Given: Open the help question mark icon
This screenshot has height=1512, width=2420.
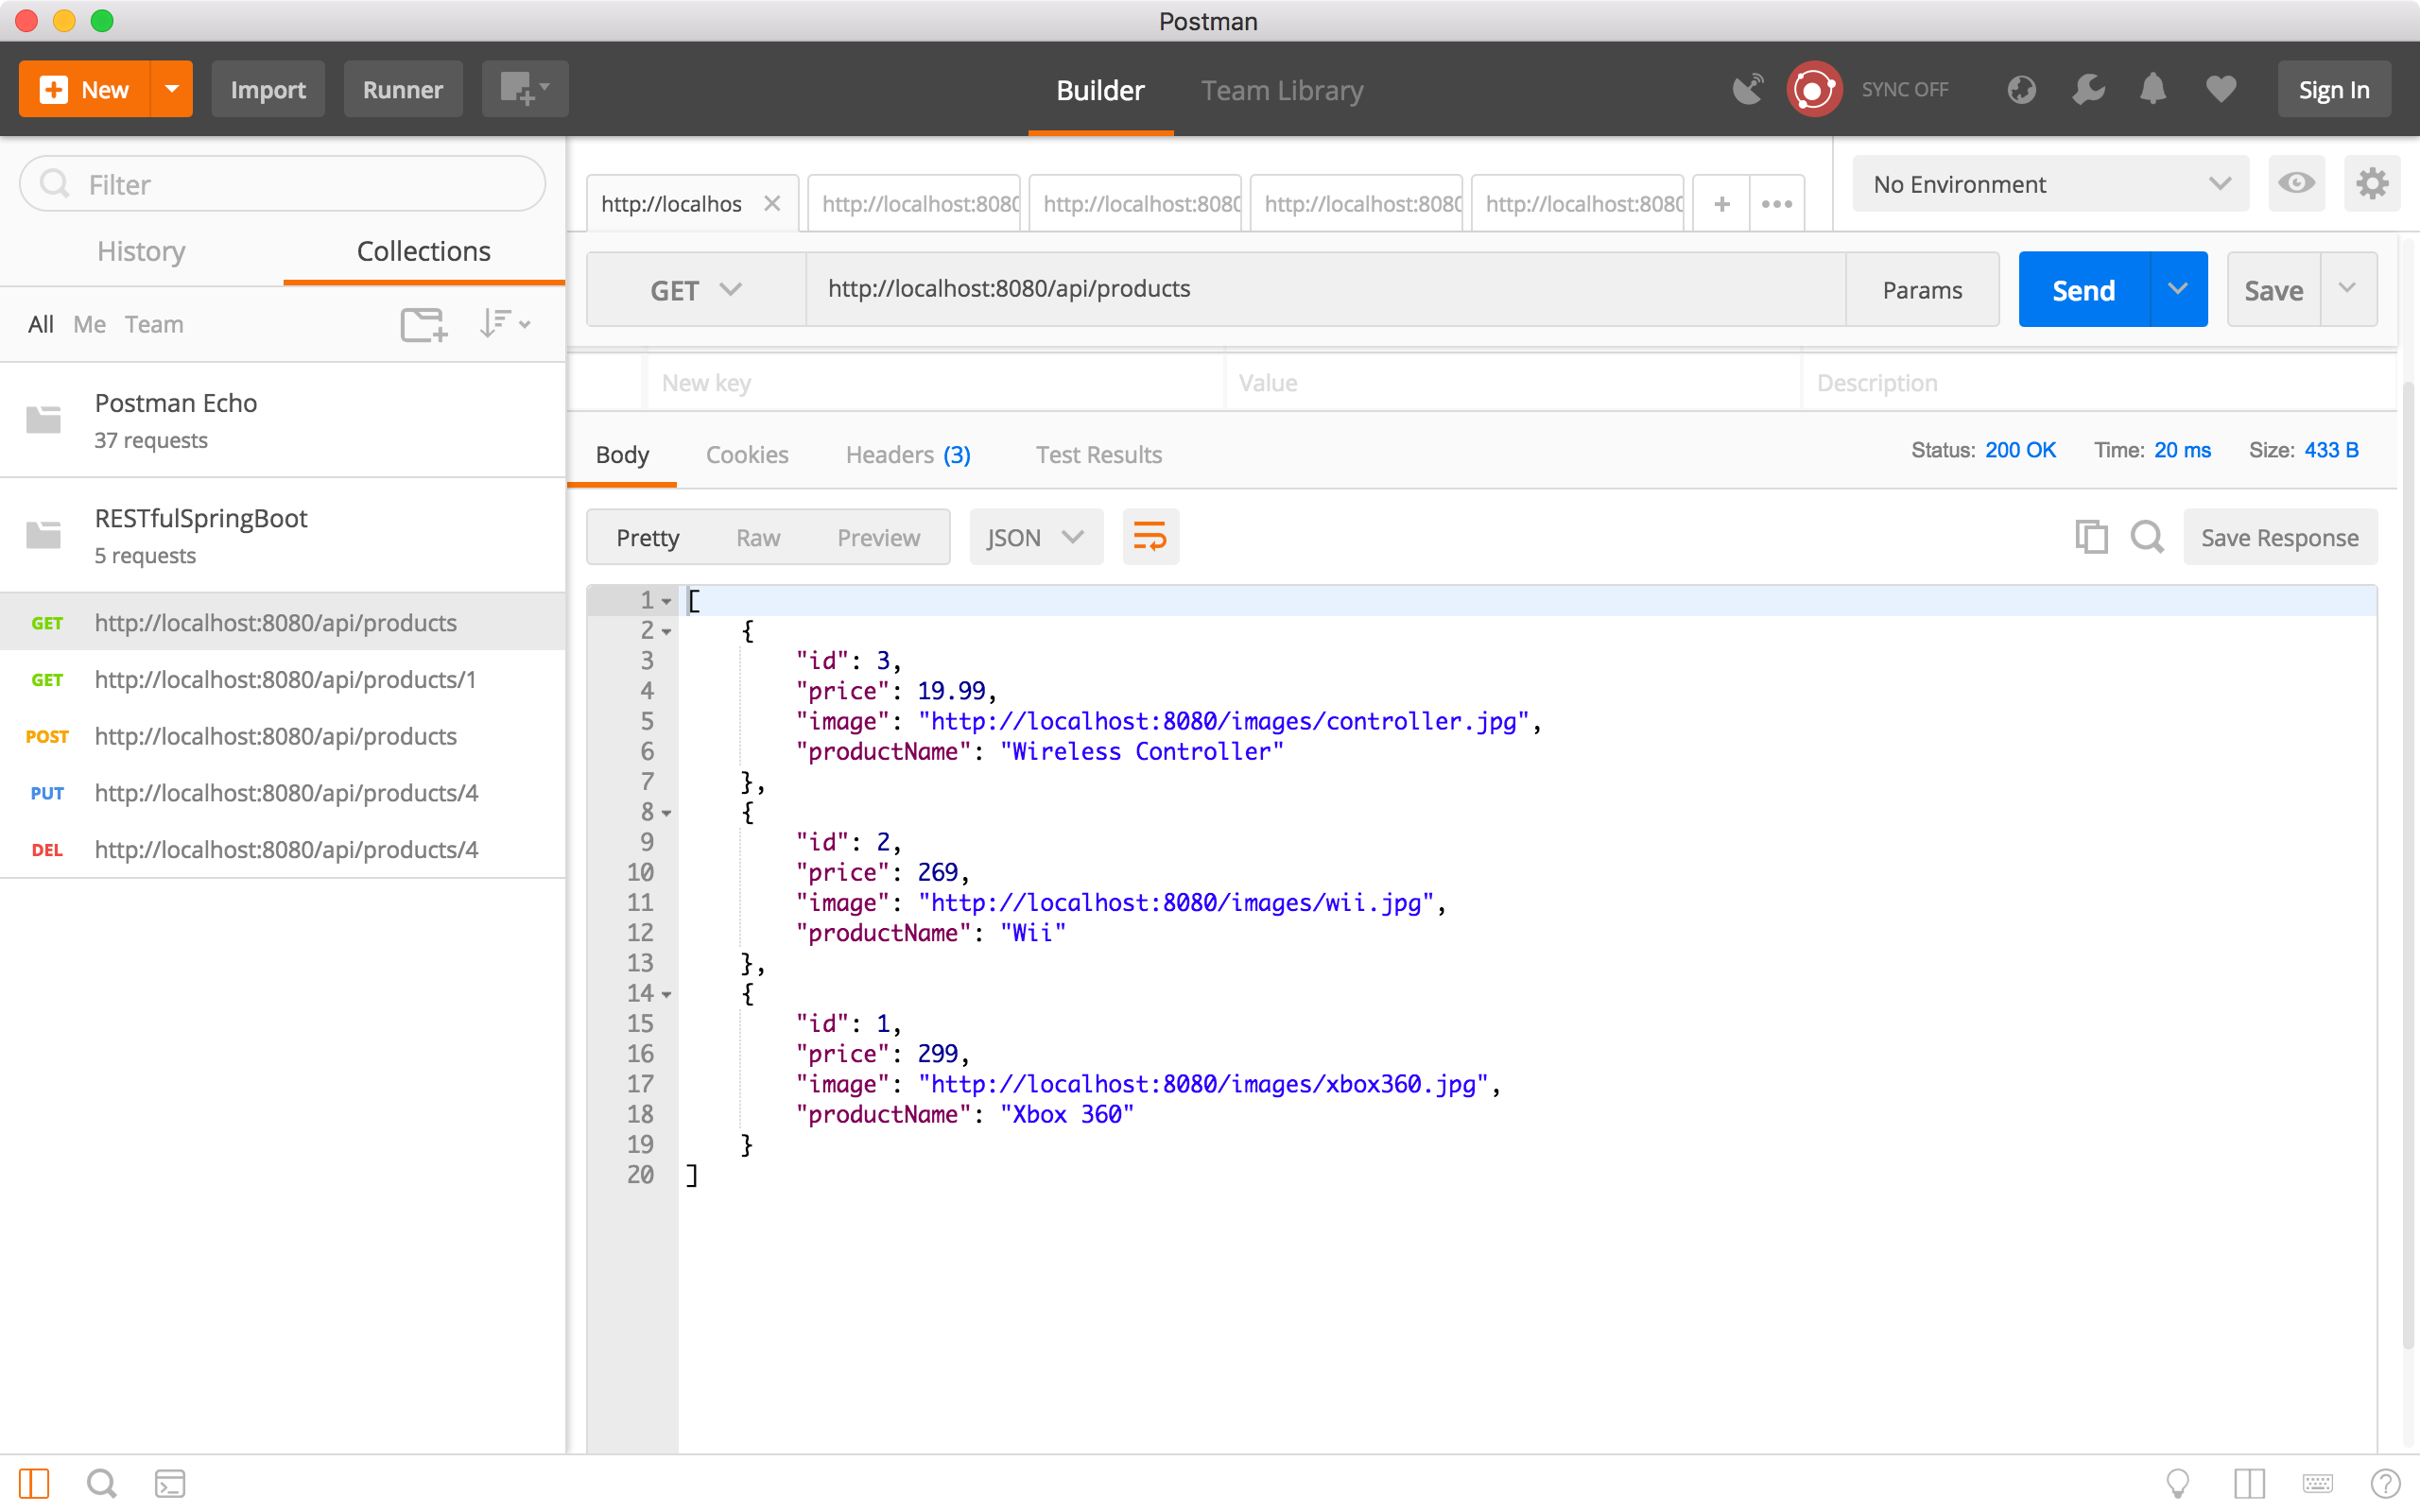Looking at the screenshot, I should (2385, 1483).
